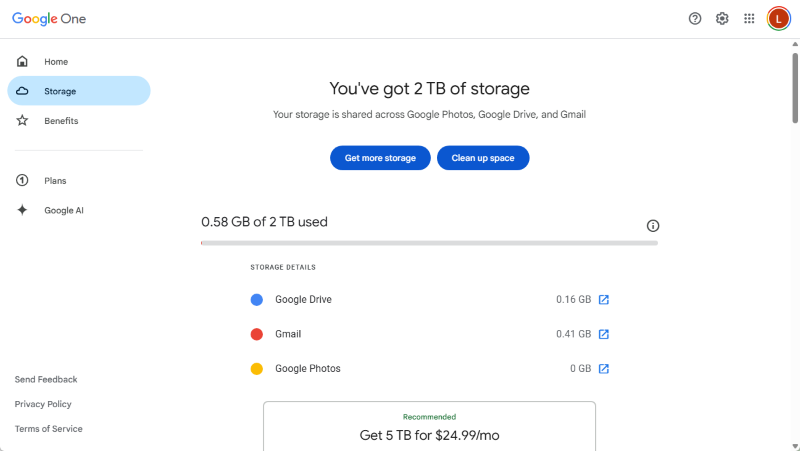
Task: Click the vertical page scrollbar thumb
Action: point(795,87)
